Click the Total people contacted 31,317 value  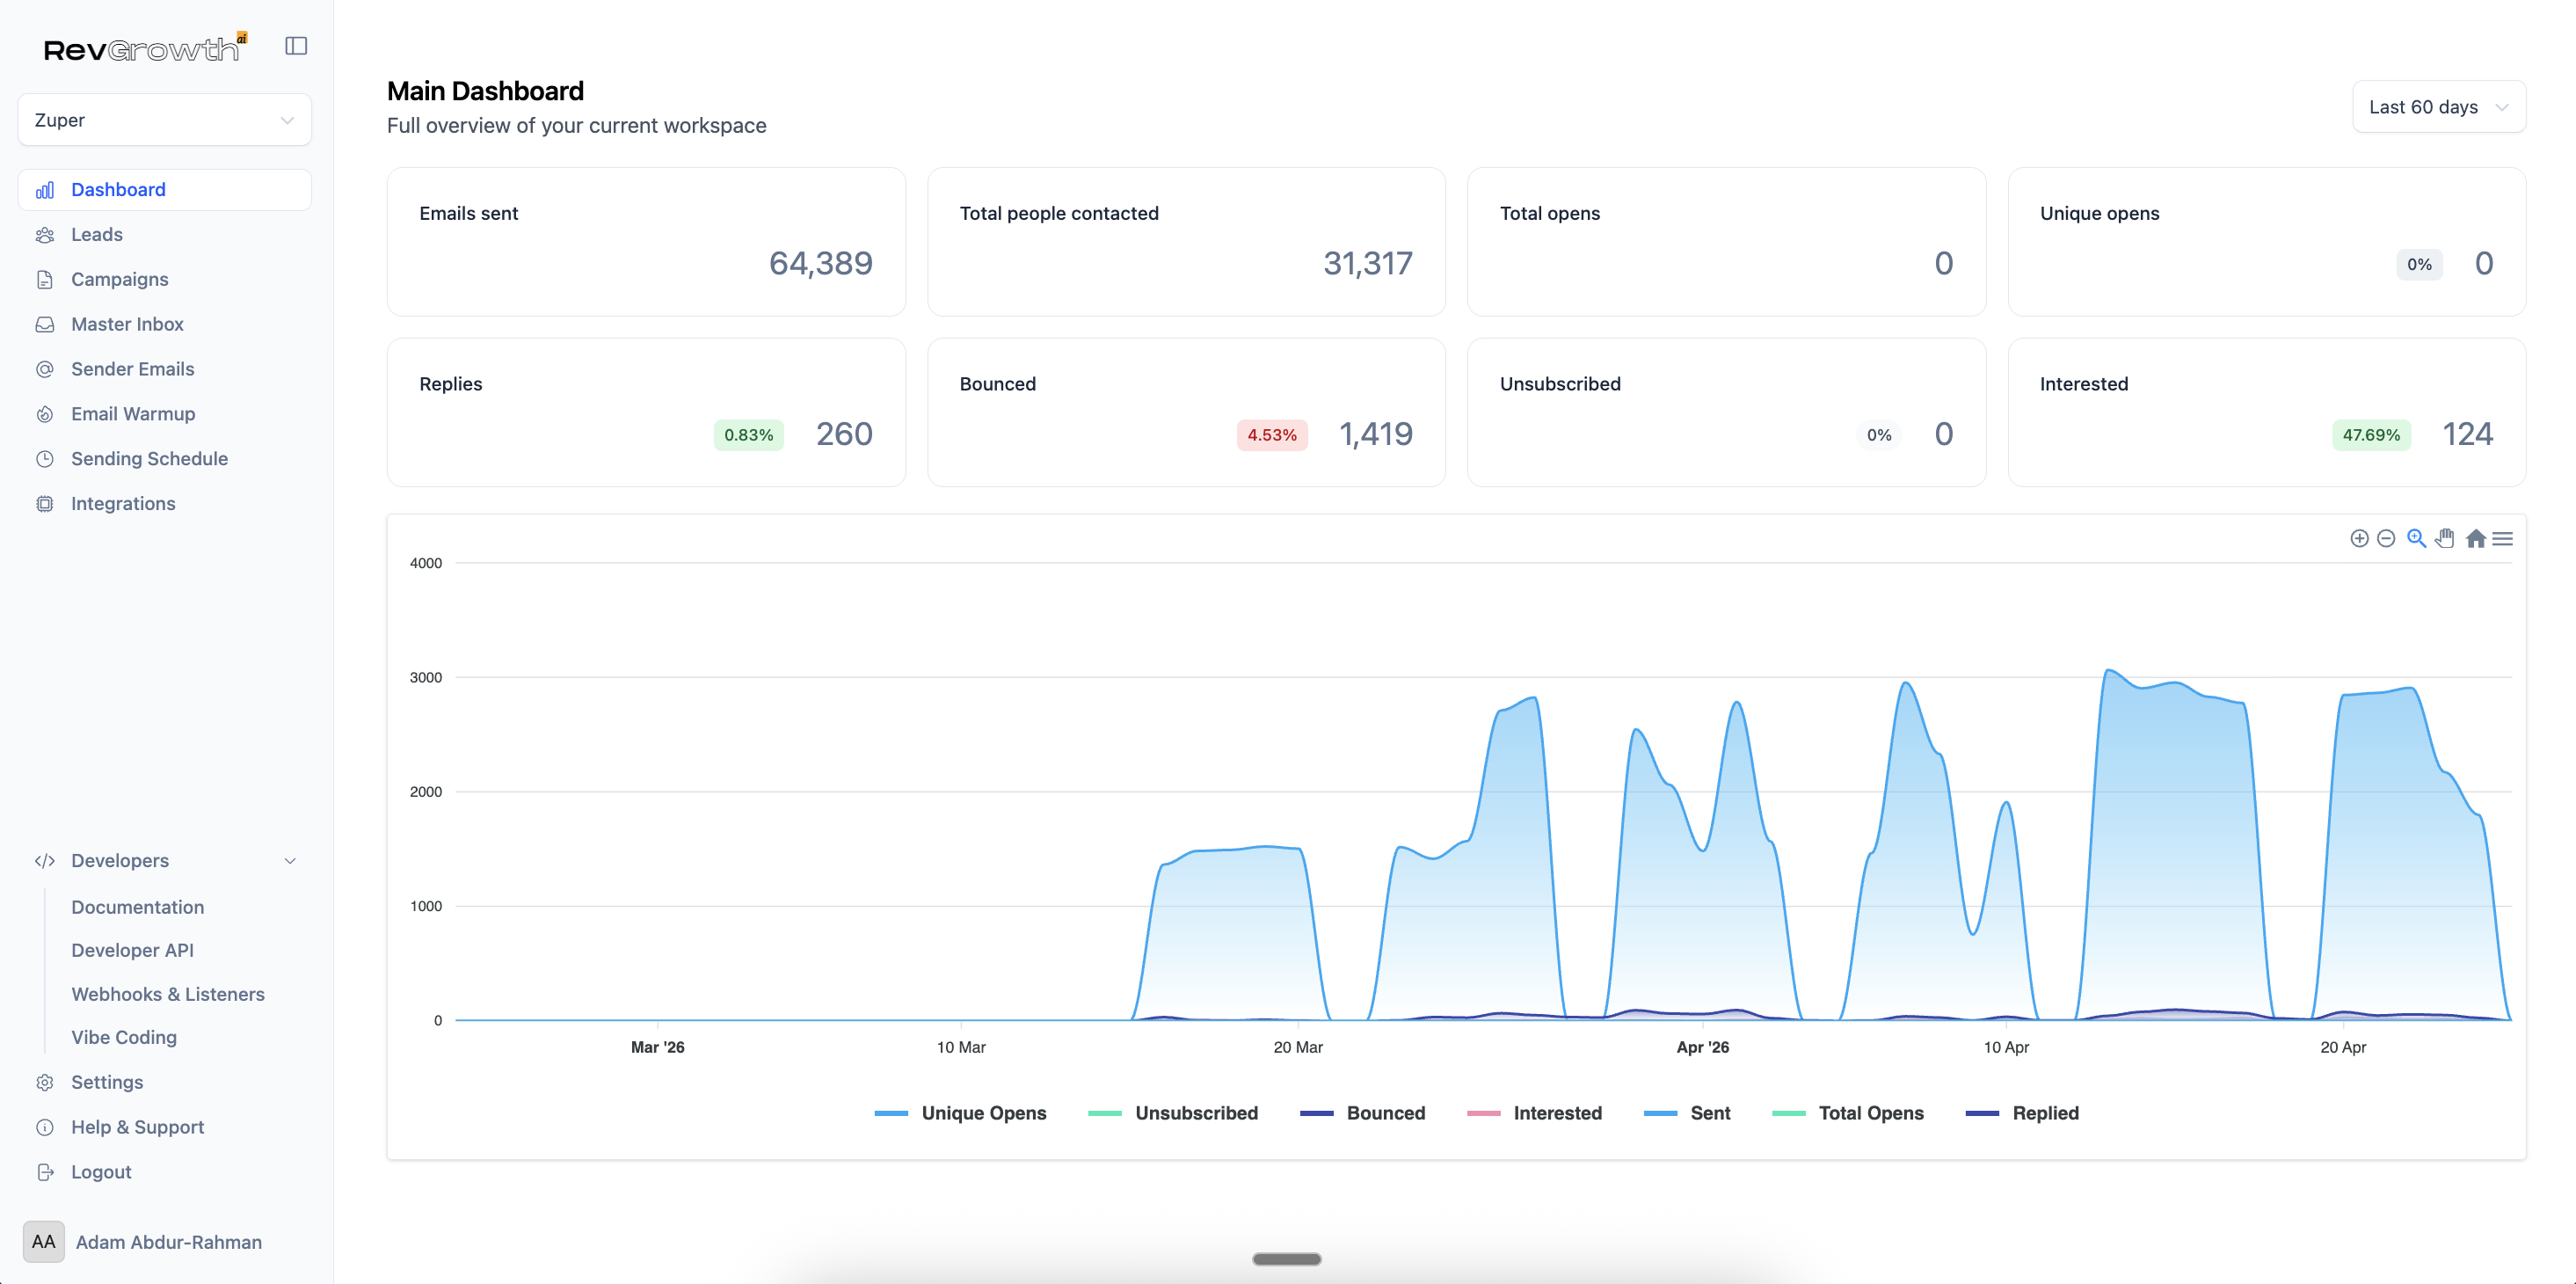tap(1368, 263)
